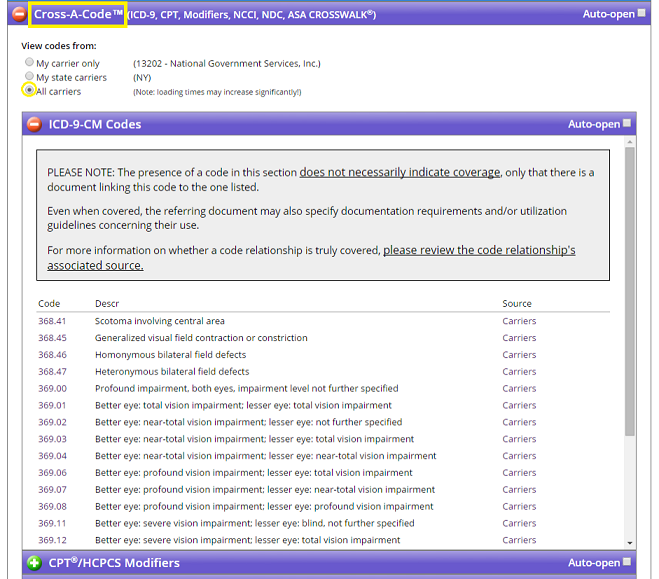Enable Auto-open for ICD-9-CM Codes
The height and width of the screenshot is (579, 659).
click(627, 124)
